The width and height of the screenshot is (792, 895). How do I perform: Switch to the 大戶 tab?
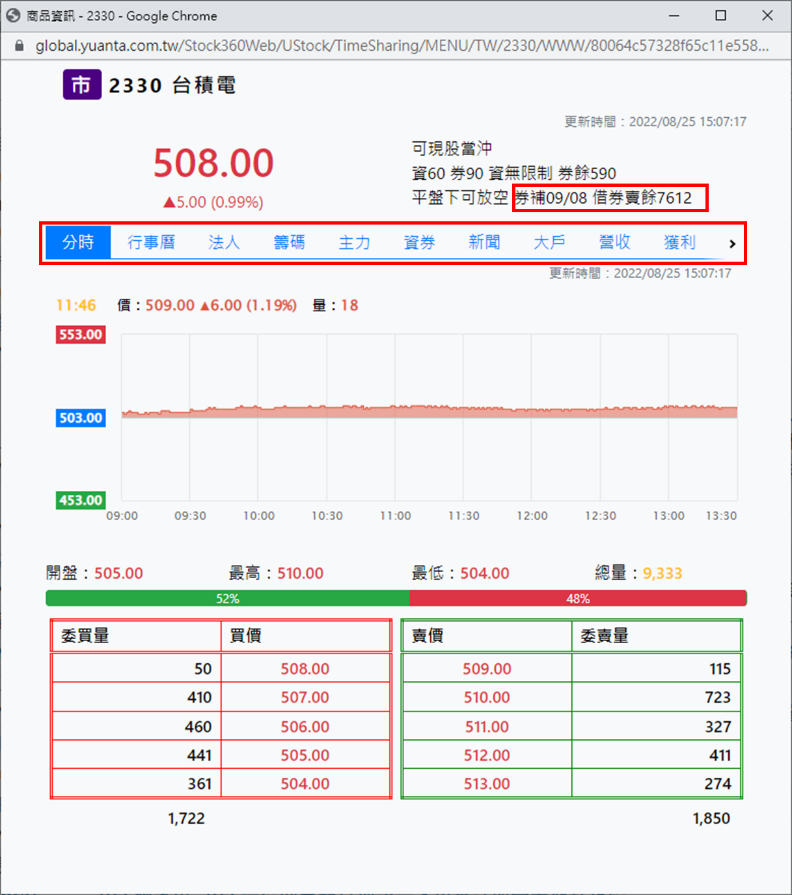[549, 242]
